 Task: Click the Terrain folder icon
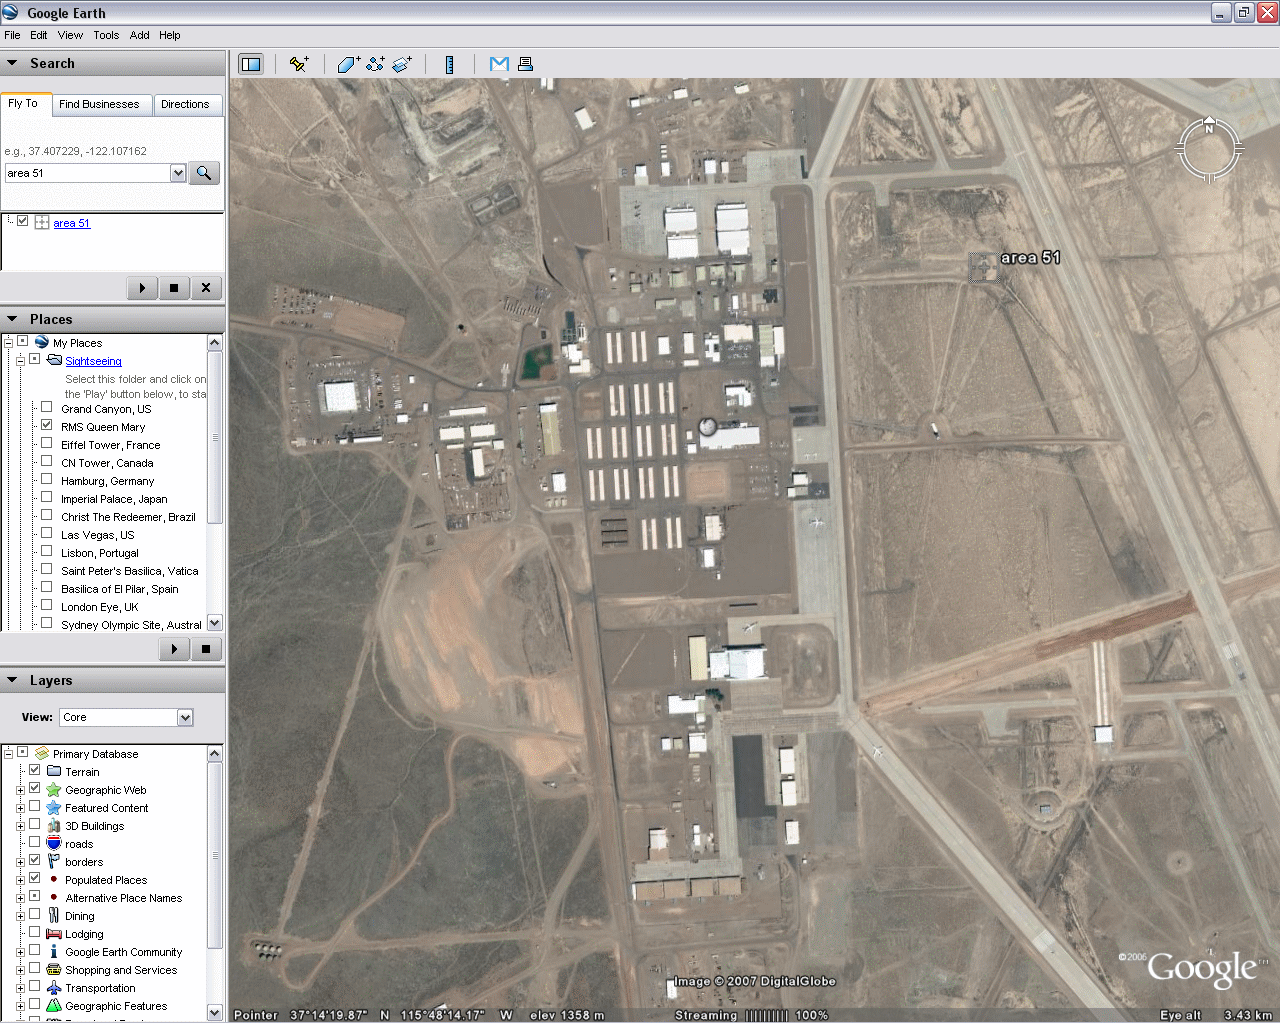(54, 771)
